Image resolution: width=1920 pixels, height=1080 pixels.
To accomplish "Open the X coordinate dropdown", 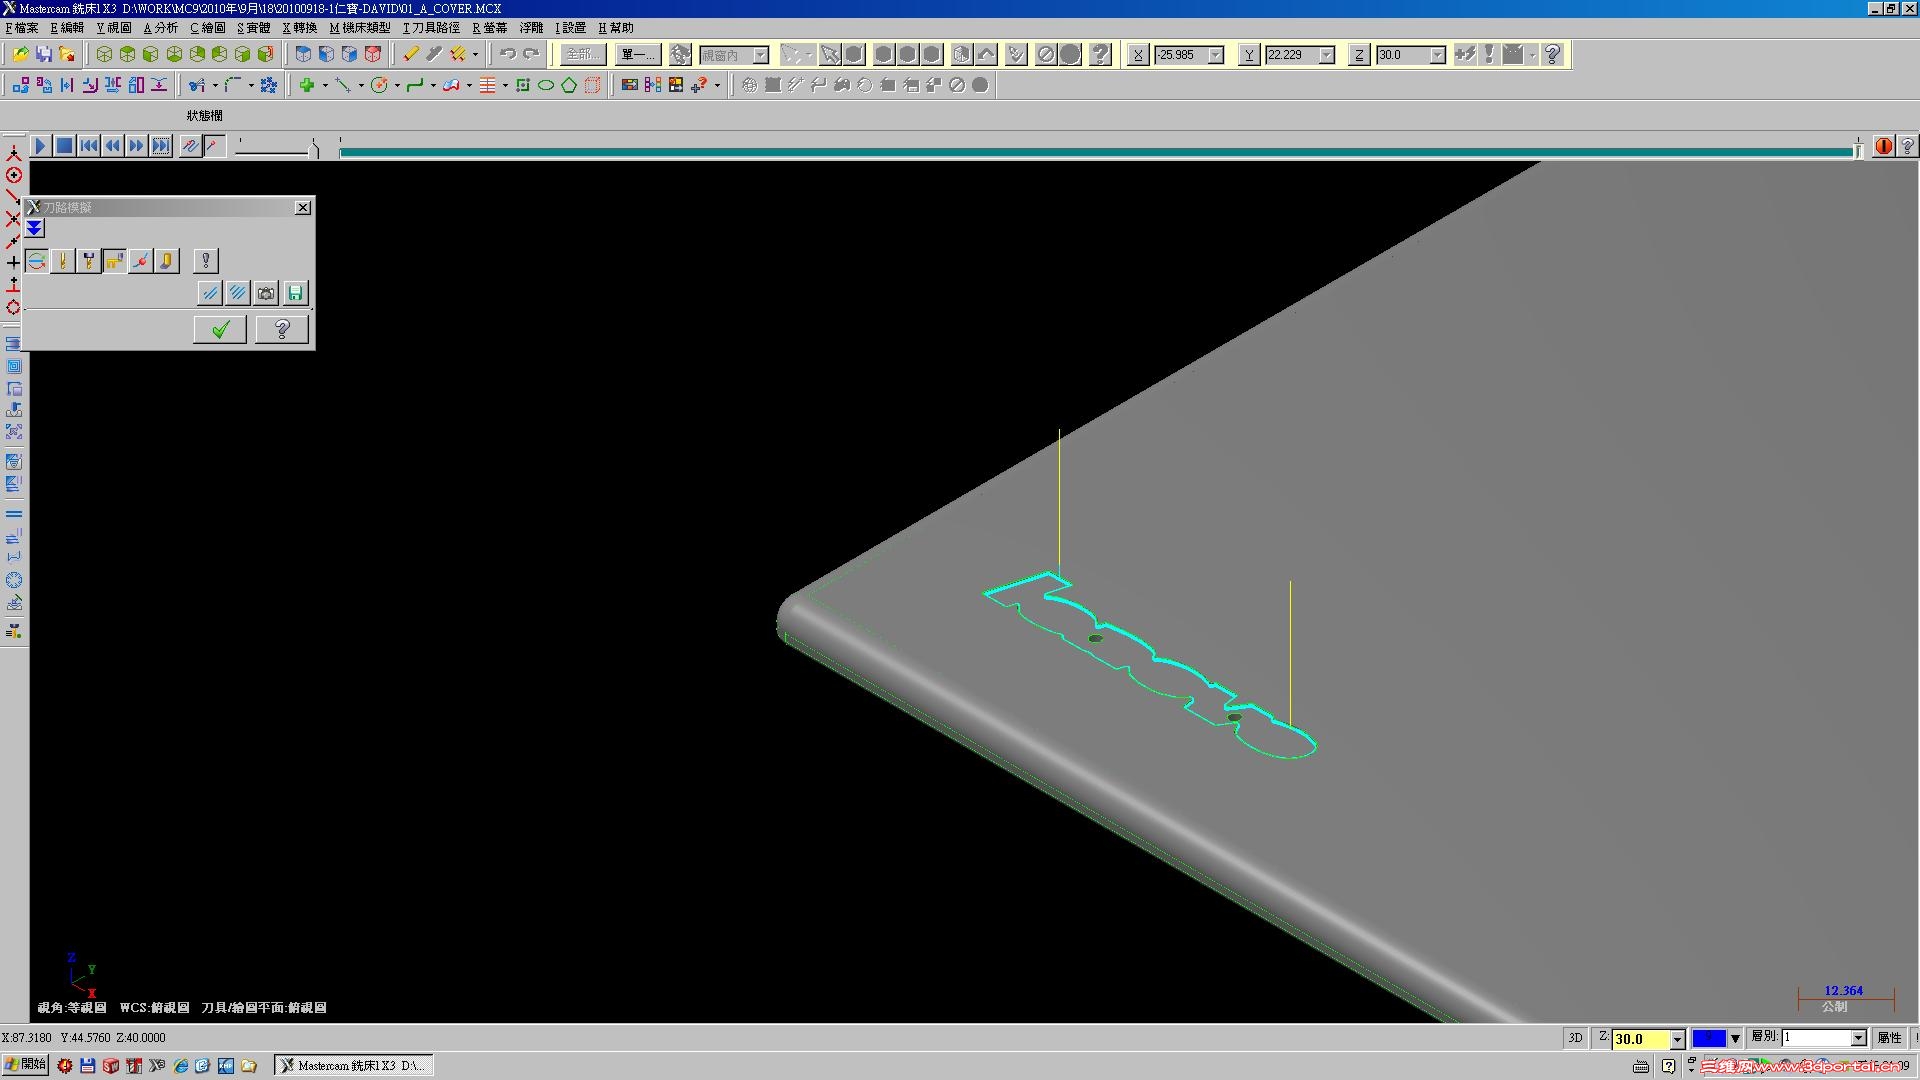I will click(1216, 55).
